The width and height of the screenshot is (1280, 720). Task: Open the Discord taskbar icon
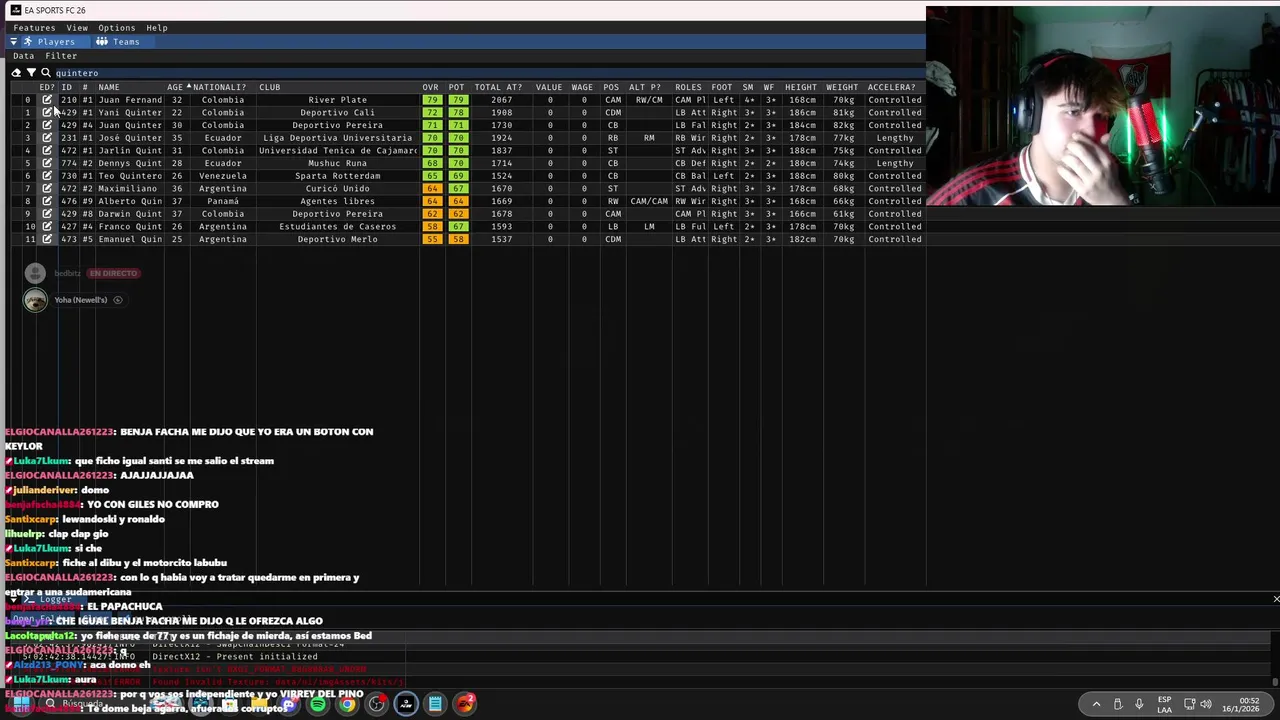point(288,704)
